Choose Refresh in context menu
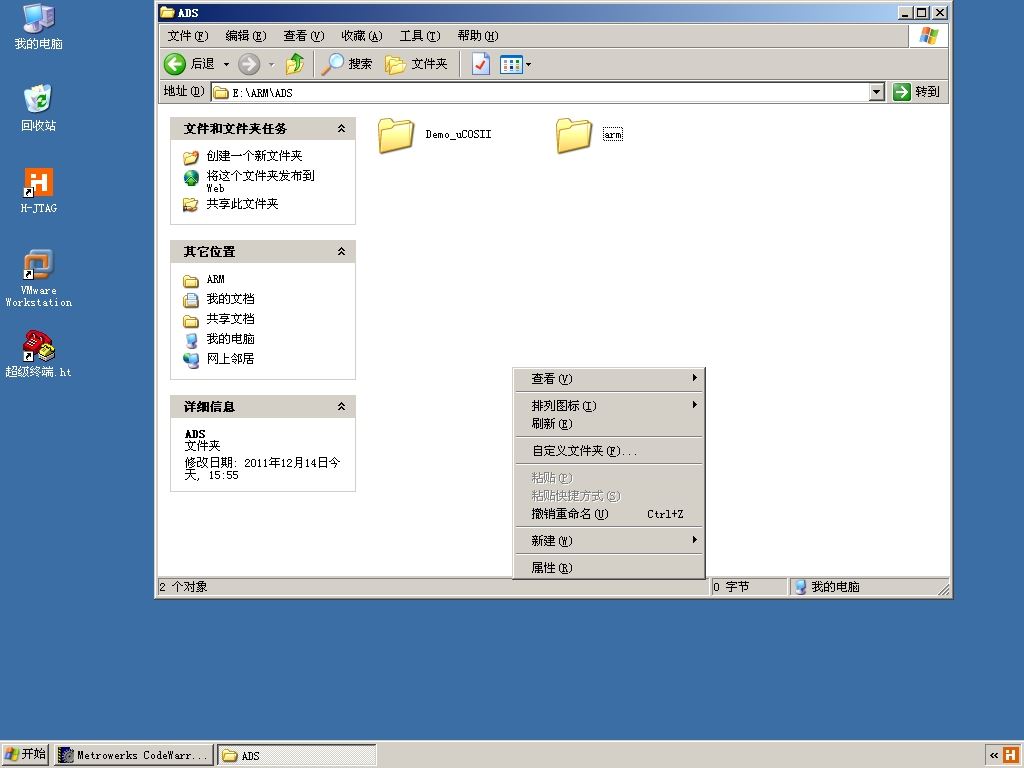Viewport: 1024px width, 768px height. point(609,424)
